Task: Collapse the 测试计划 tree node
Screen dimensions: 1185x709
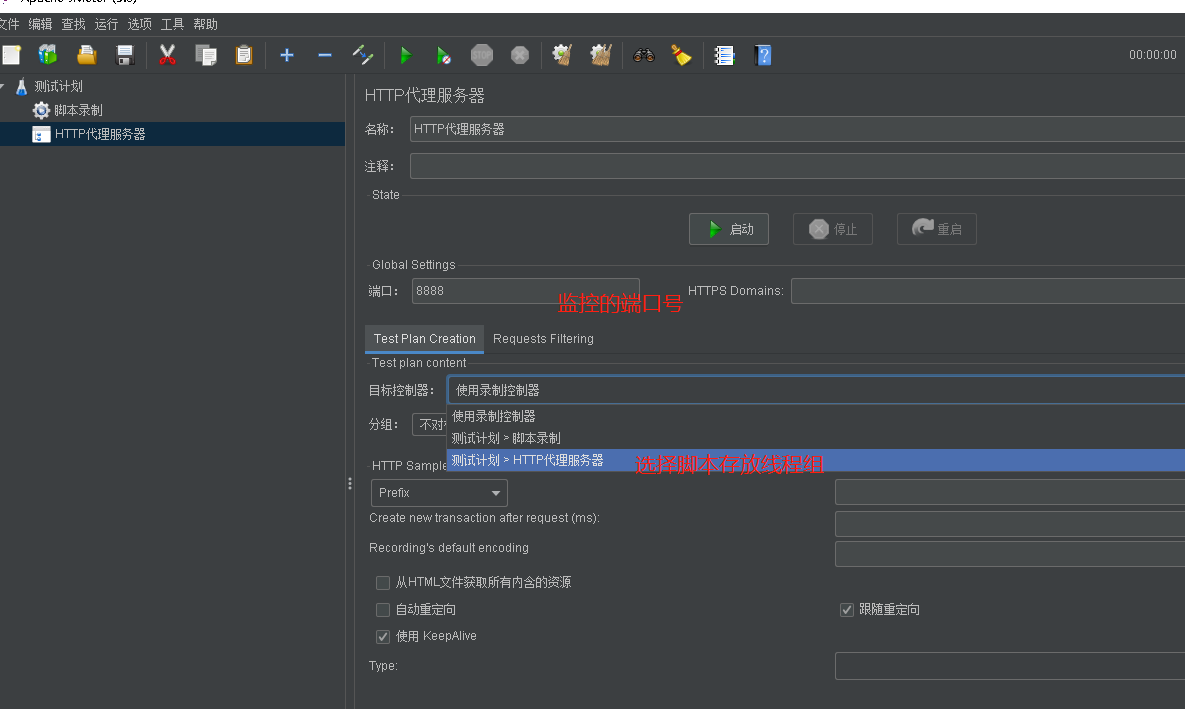Action: click(2, 87)
